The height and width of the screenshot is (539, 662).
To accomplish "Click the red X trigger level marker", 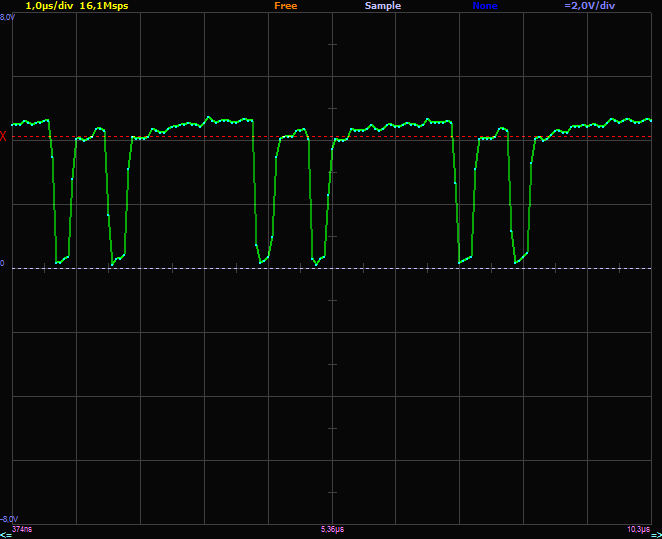I will click(4, 137).
